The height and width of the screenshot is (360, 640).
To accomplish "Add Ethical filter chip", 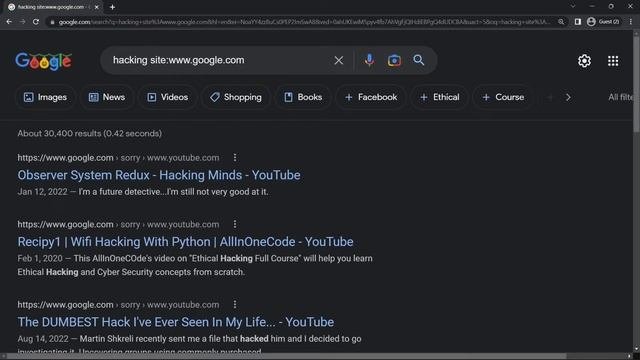I will click(440, 97).
